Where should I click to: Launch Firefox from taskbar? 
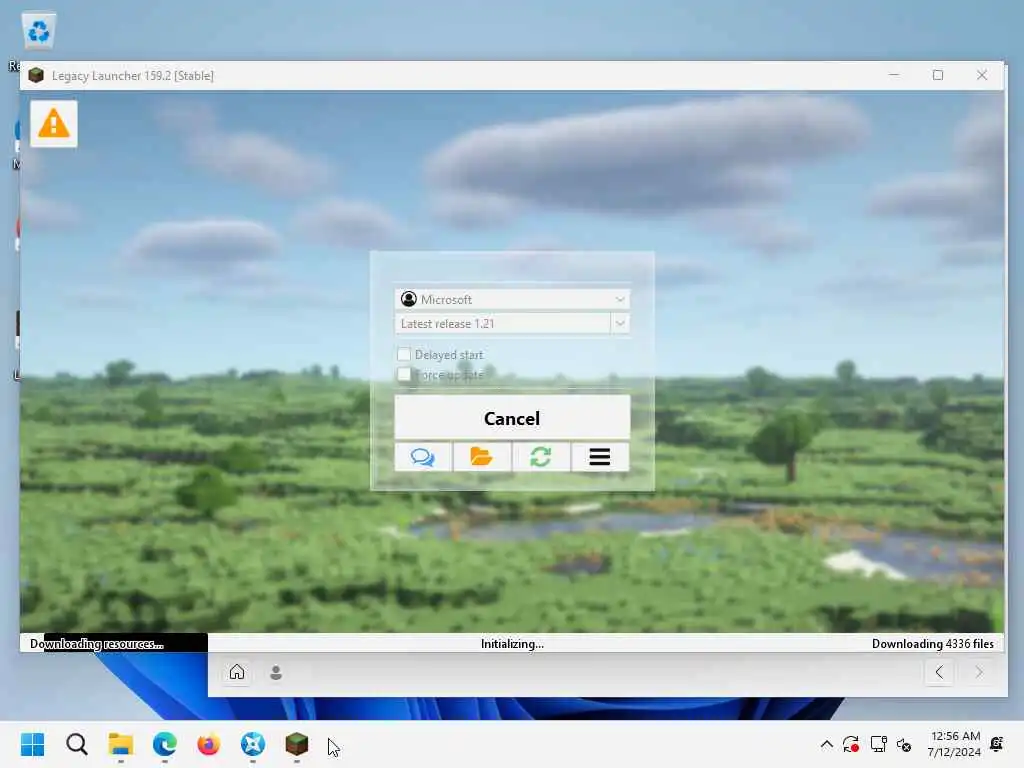[x=208, y=744]
